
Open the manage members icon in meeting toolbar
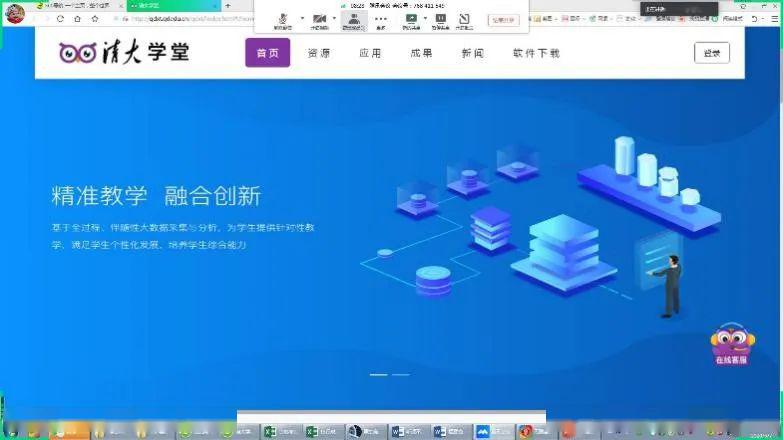click(x=354, y=21)
